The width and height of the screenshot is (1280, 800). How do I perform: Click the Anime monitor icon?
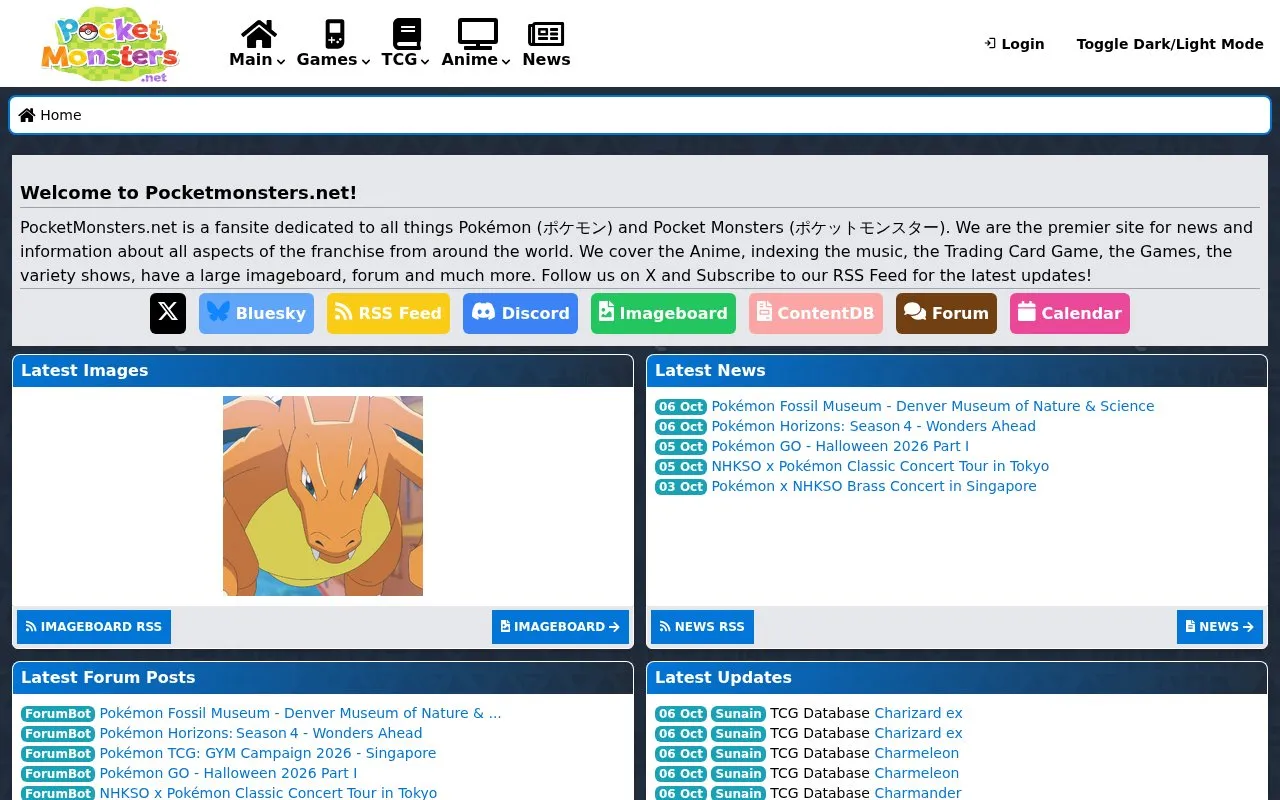[x=477, y=34]
